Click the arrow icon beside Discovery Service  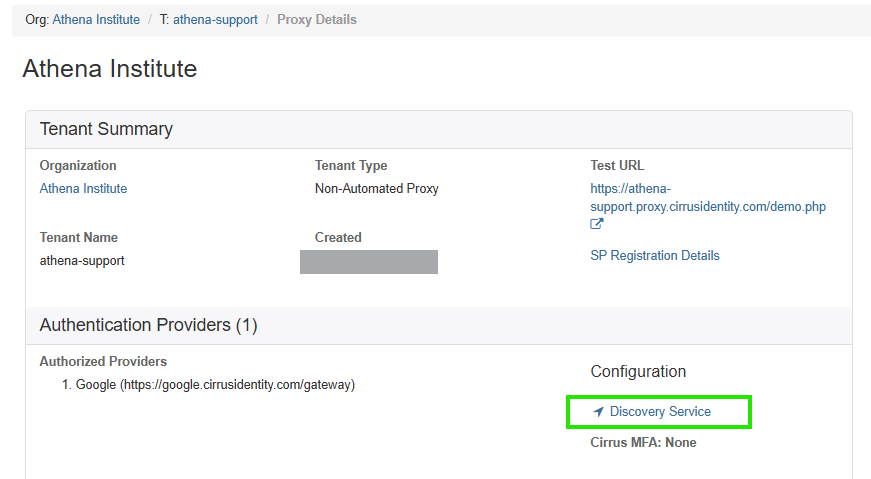(x=598, y=412)
